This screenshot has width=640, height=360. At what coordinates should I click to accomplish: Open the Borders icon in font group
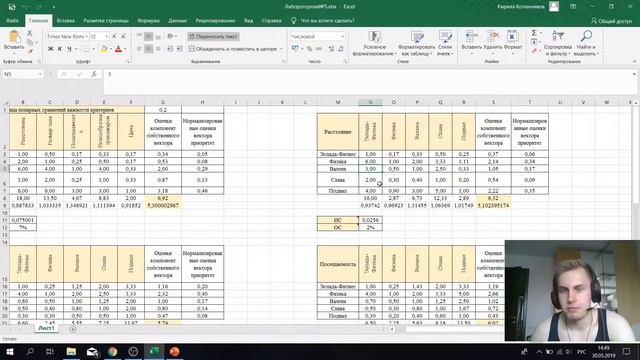coord(86,49)
